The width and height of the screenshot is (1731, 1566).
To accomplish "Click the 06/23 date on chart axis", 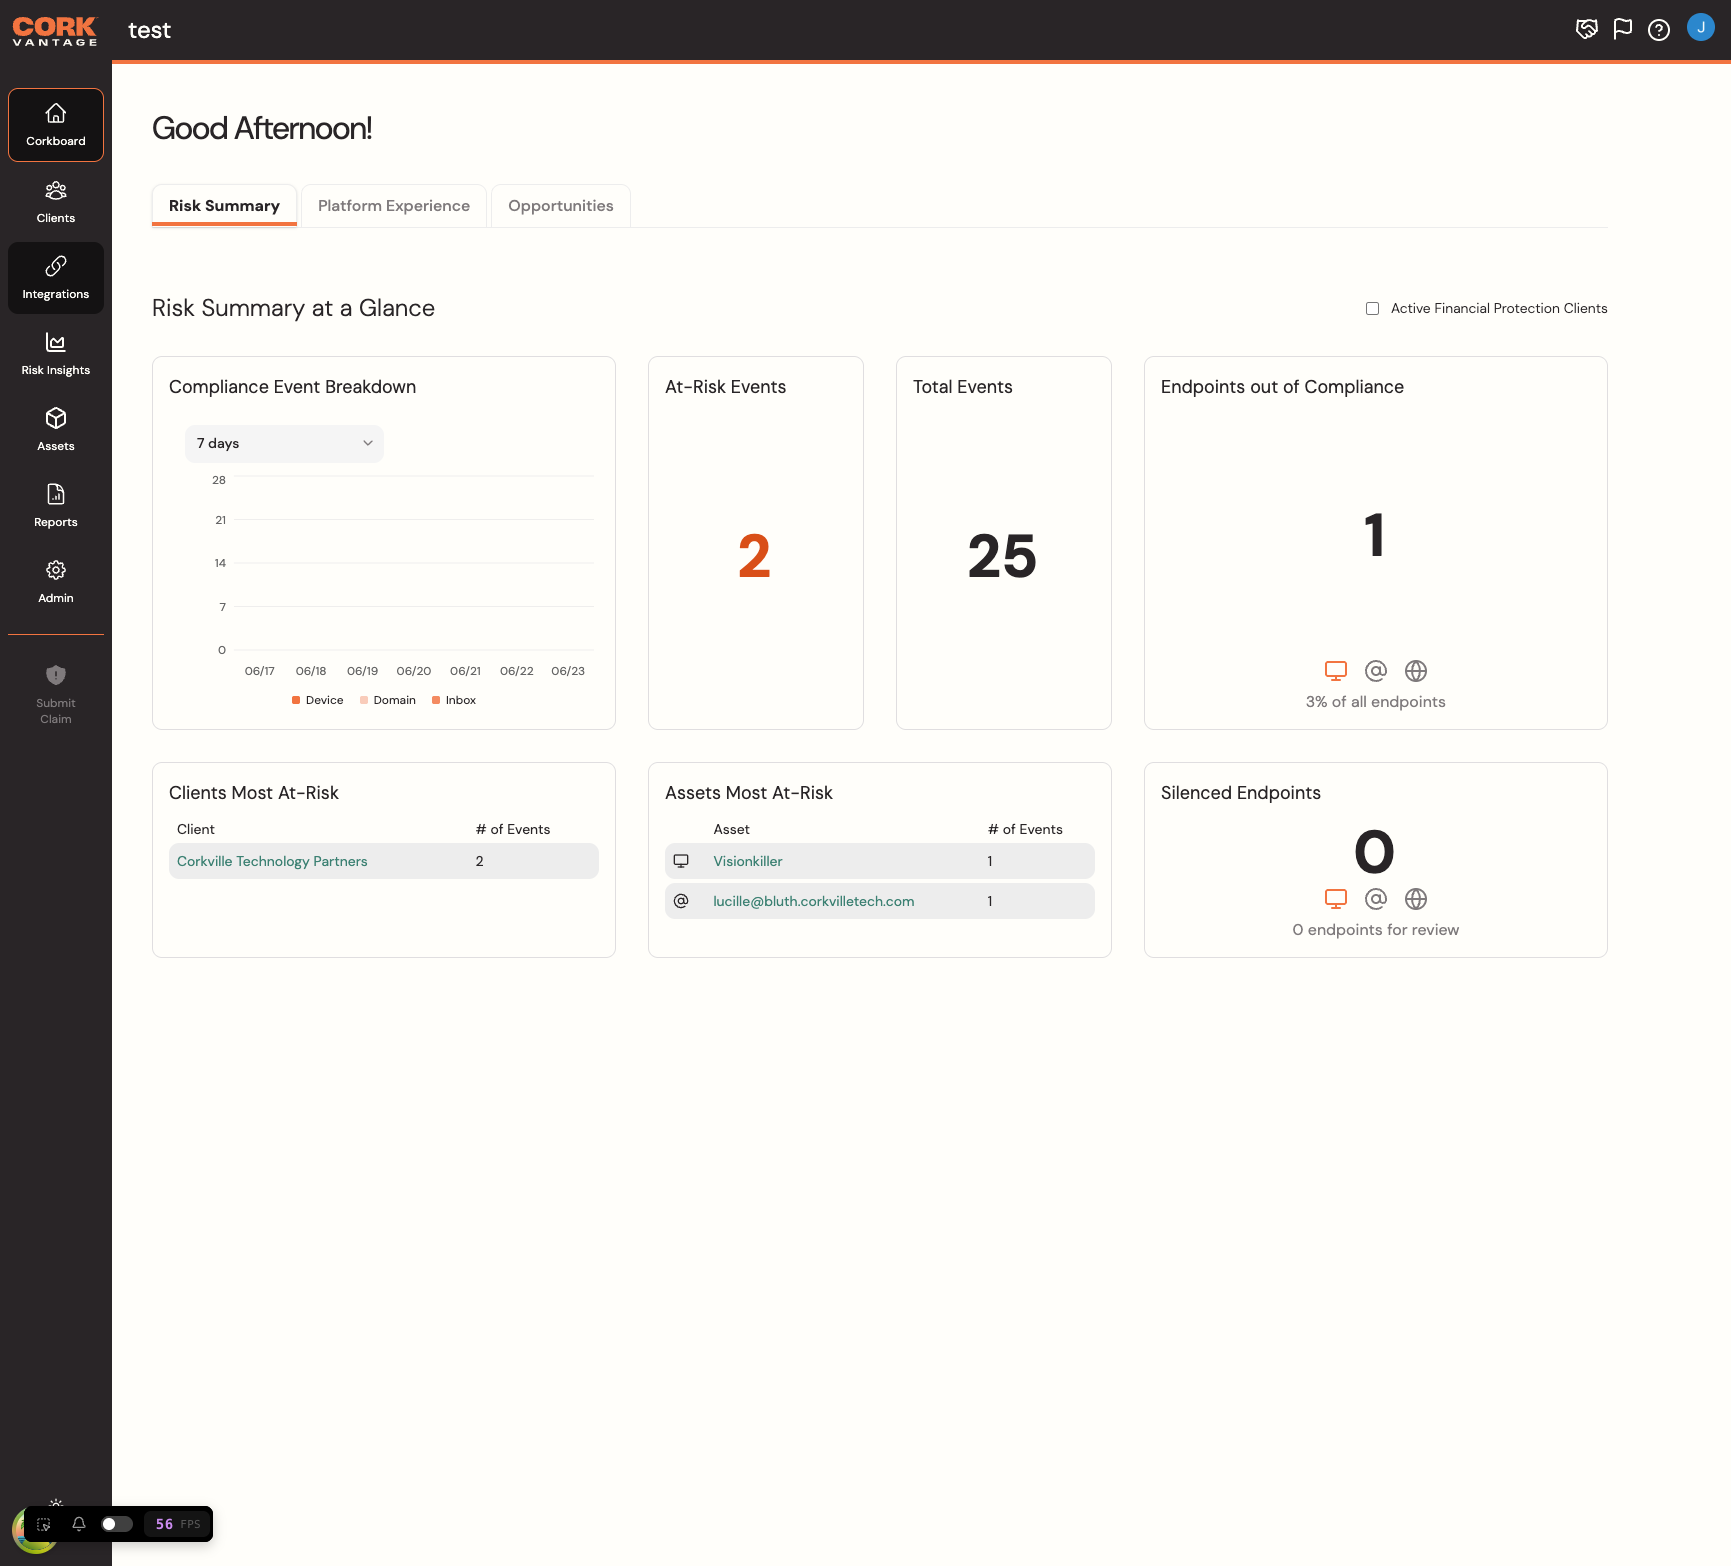I will click(568, 671).
